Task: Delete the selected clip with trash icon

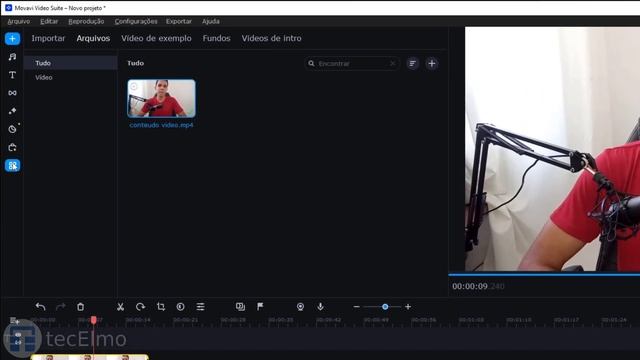Action: point(80,307)
